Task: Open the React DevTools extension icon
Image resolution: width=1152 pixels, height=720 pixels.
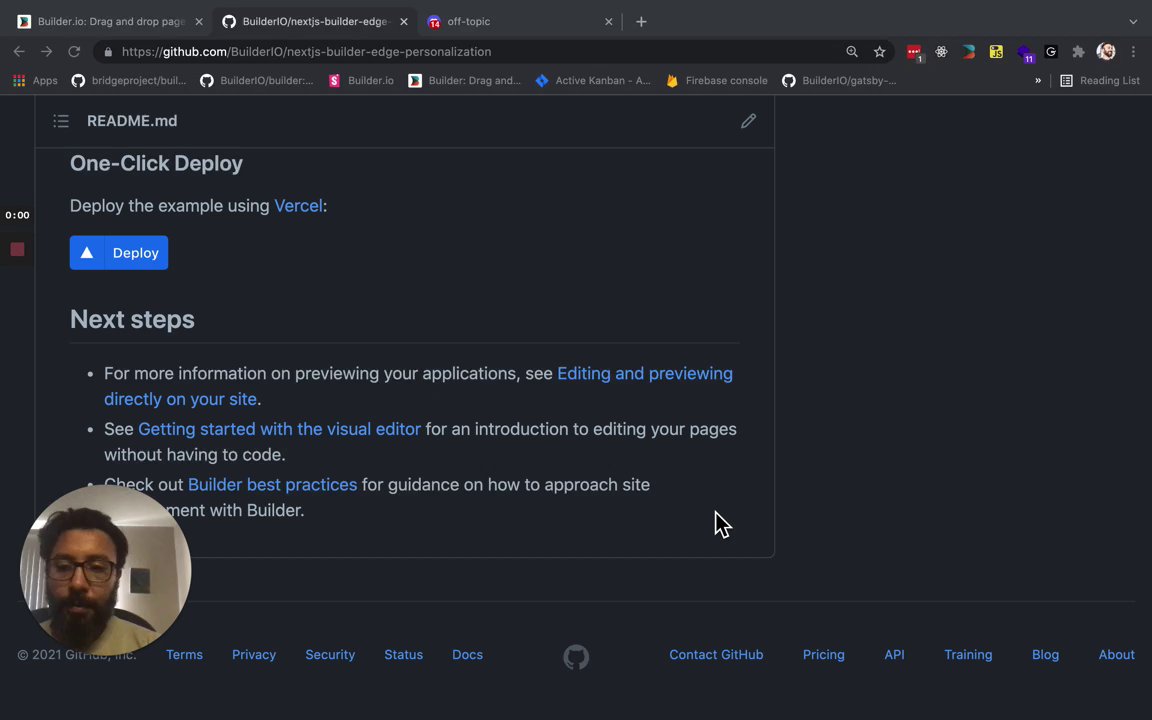Action: click(x=941, y=51)
